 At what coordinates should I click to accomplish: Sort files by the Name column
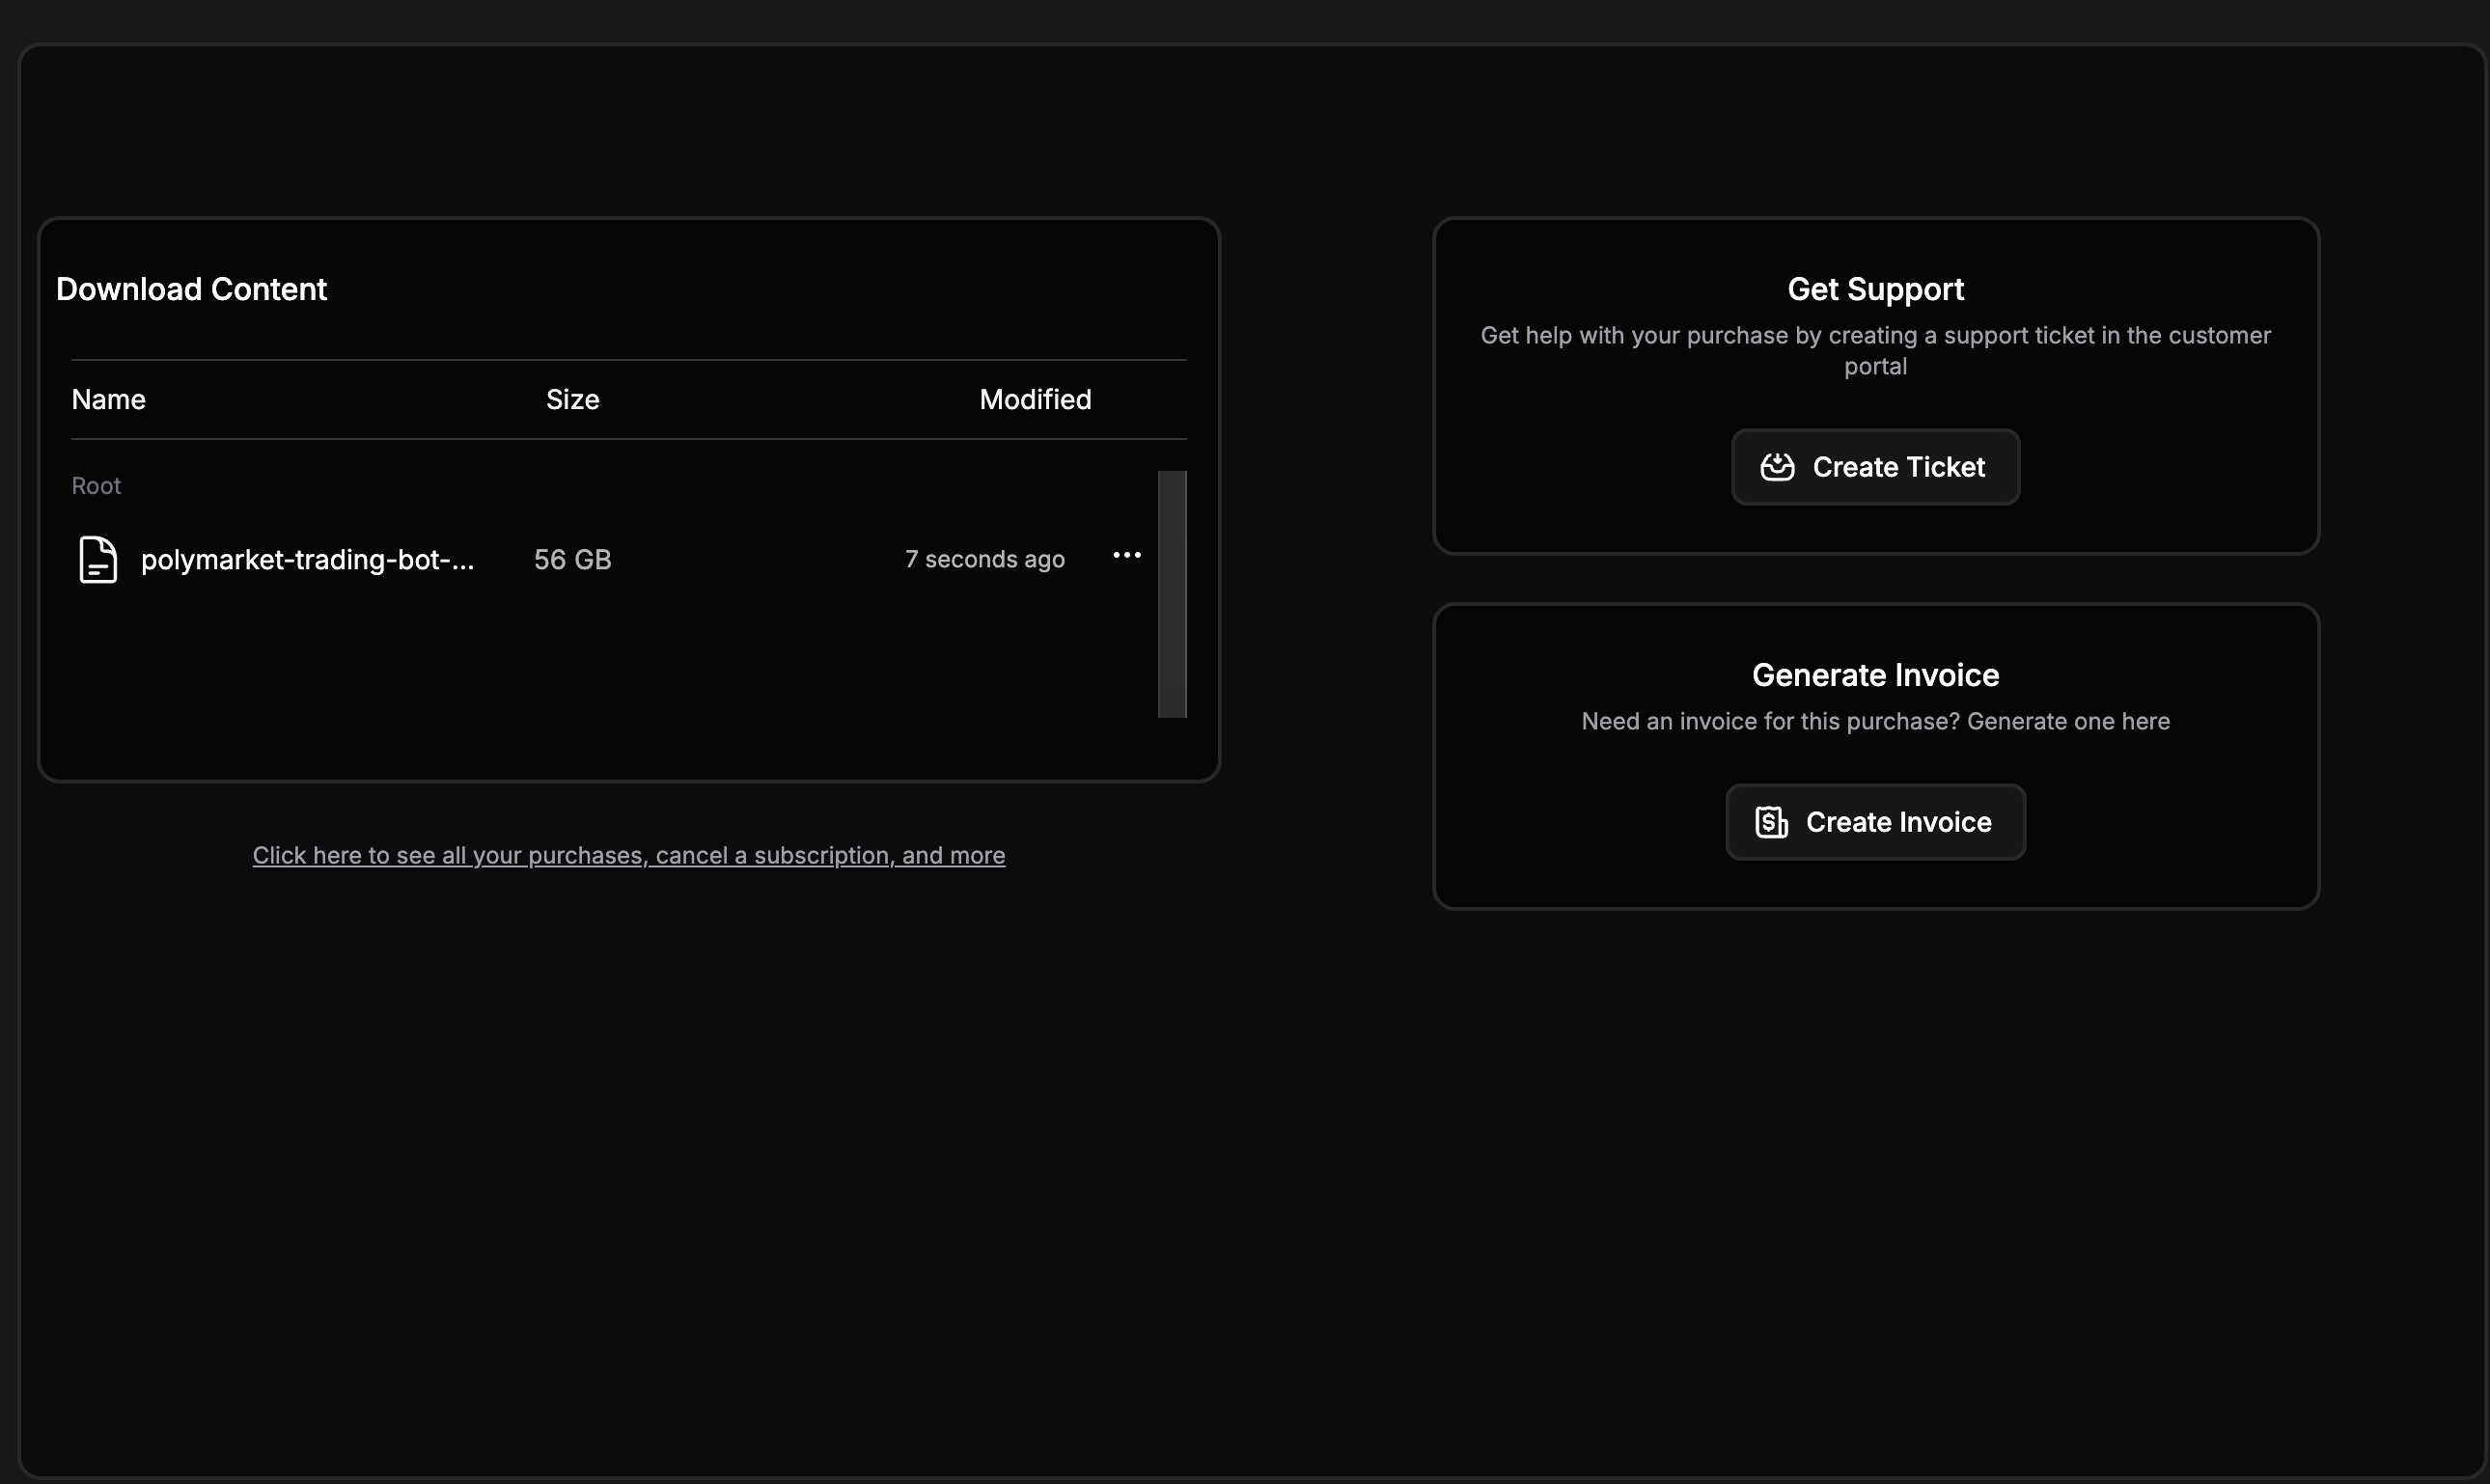[x=108, y=399]
